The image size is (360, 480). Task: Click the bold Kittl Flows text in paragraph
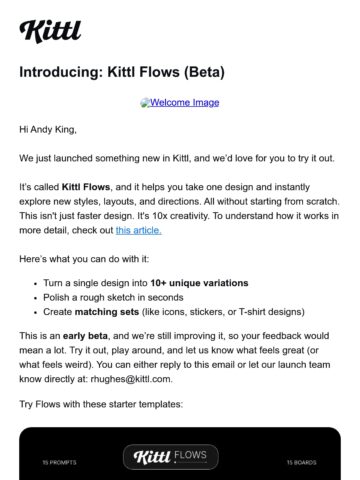click(x=86, y=187)
